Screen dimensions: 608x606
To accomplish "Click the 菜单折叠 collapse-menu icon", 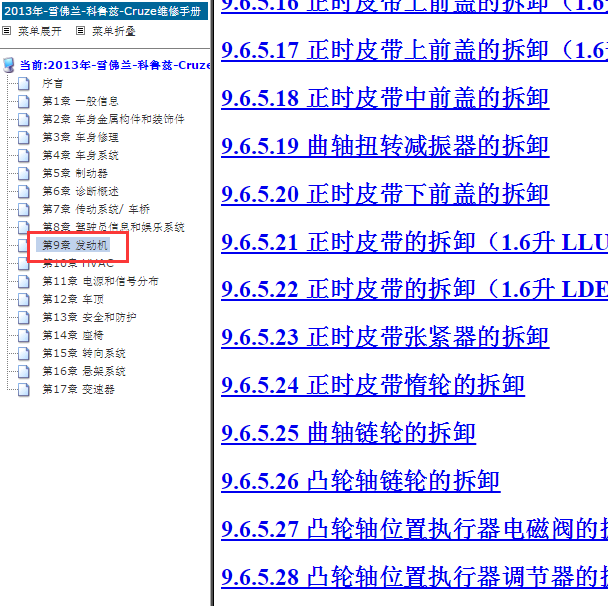I will (80, 31).
